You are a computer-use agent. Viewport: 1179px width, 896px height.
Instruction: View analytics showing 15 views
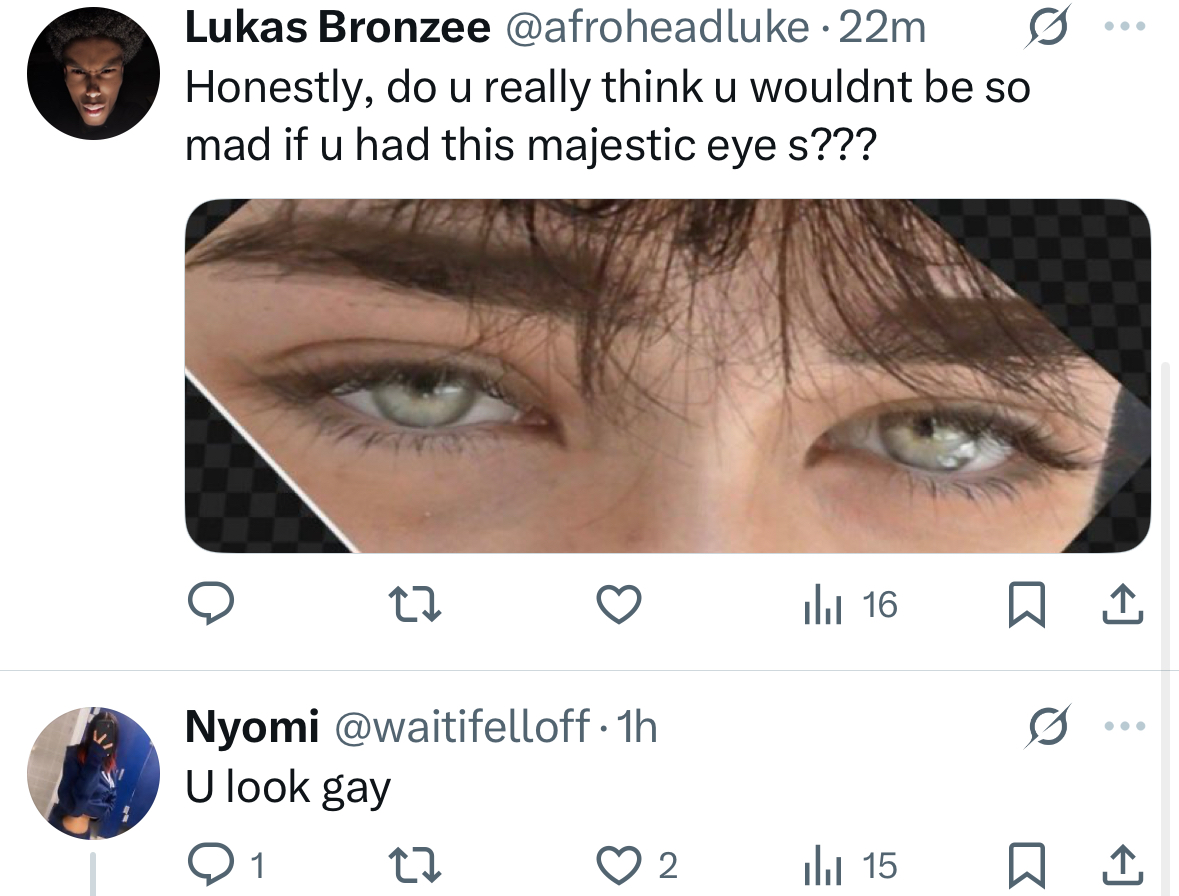coord(850,865)
